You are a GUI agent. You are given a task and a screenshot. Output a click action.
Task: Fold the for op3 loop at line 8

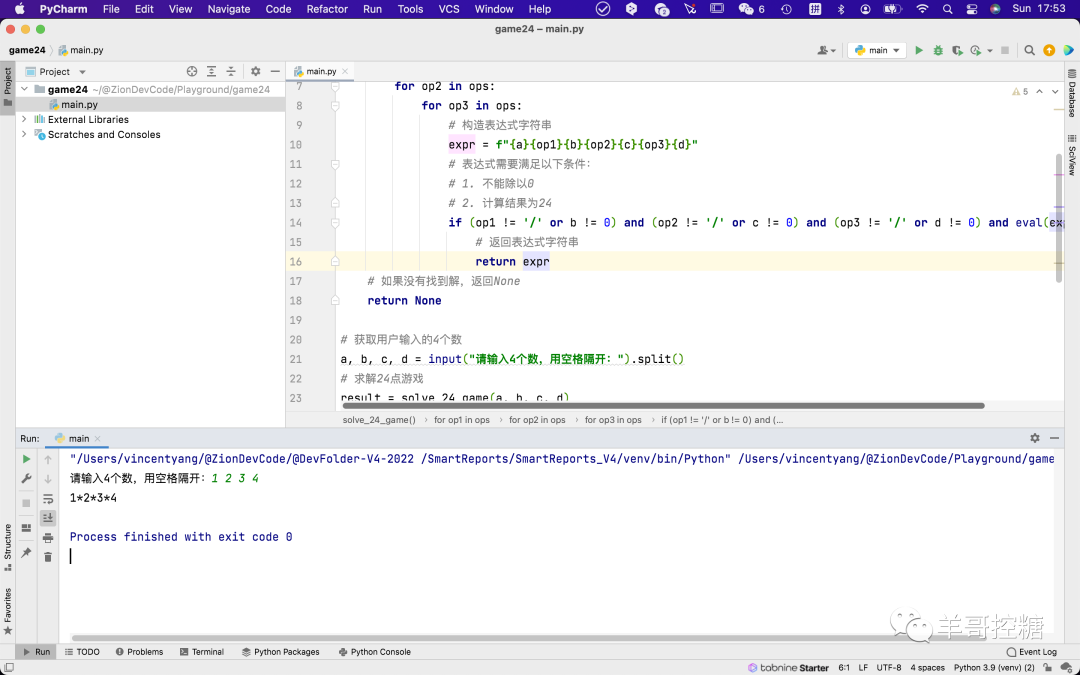point(335,105)
